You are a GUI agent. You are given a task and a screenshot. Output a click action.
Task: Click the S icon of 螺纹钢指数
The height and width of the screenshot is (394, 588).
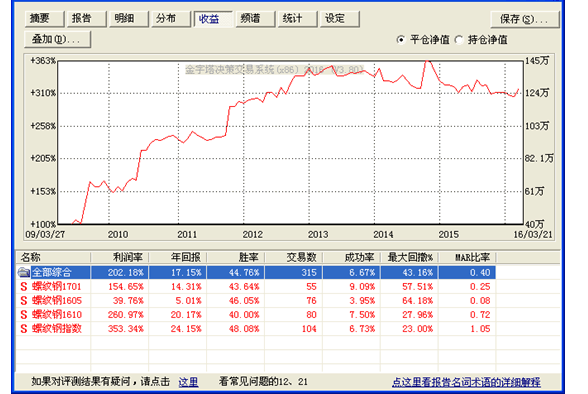pos(24,329)
